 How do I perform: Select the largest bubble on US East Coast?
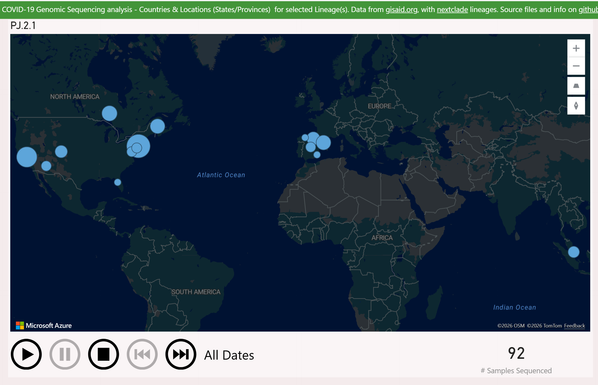tap(138, 146)
